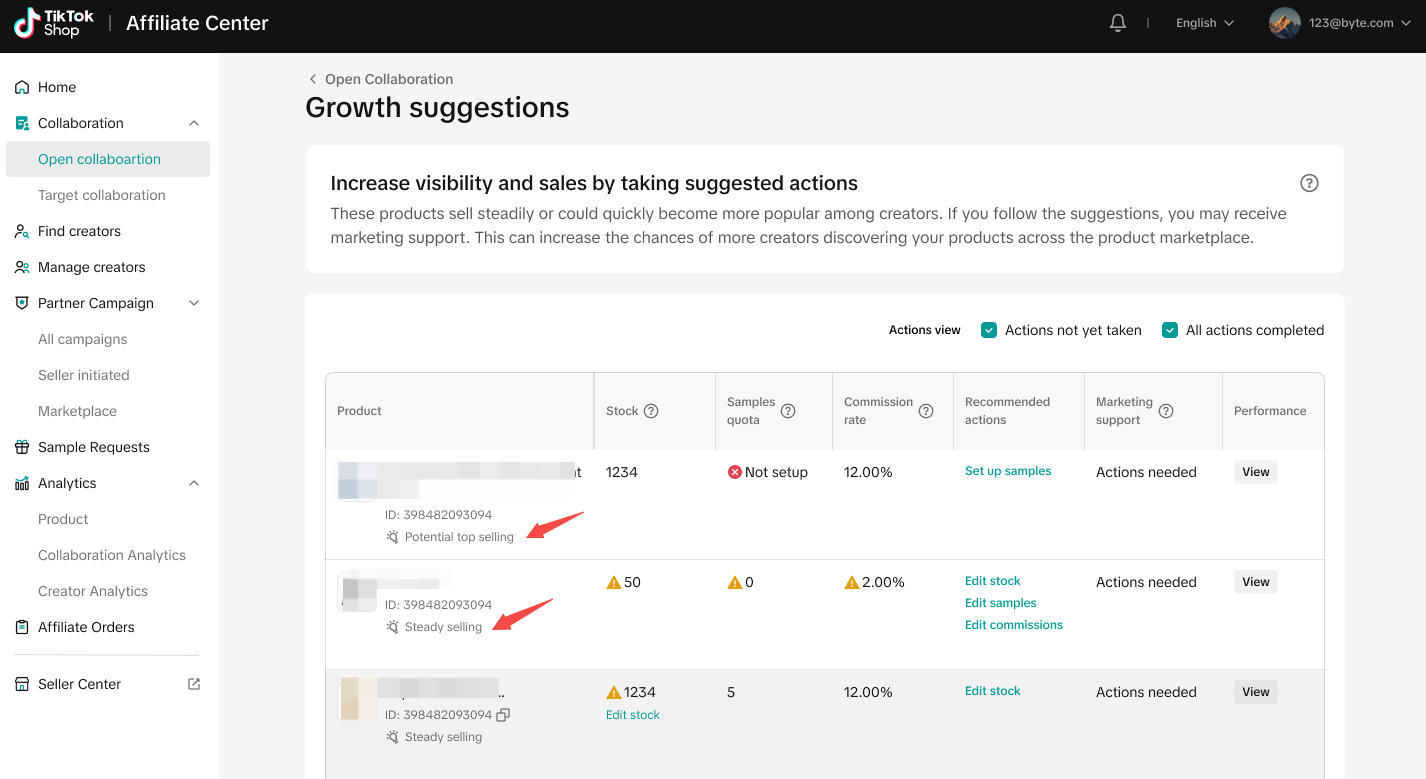This screenshot has height=779, width=1426.
Task: Click the notification bell icon
Action: [x=1118, y=23]
